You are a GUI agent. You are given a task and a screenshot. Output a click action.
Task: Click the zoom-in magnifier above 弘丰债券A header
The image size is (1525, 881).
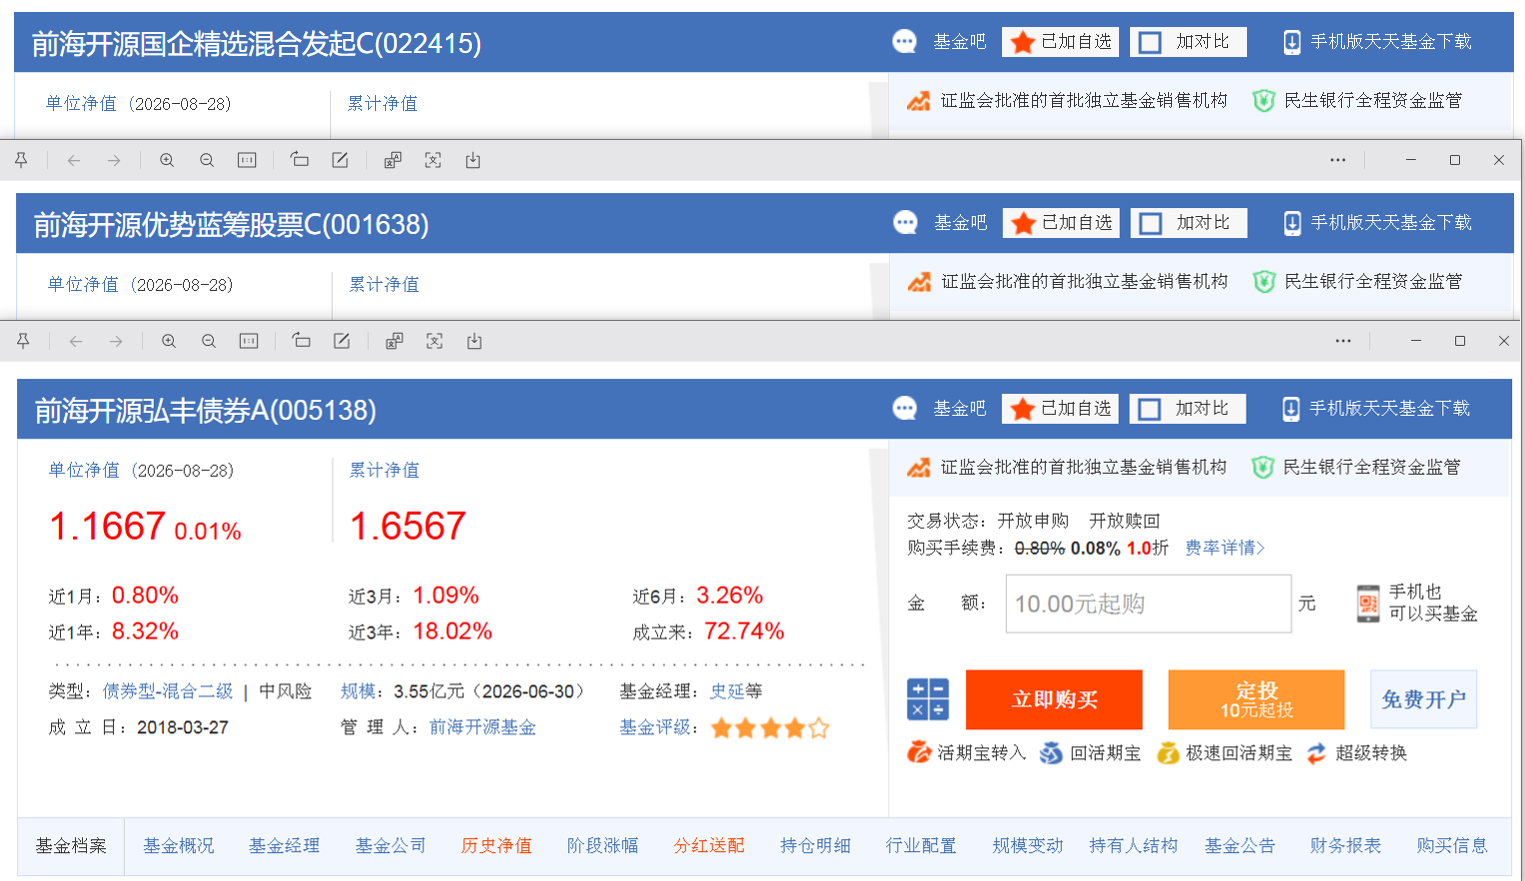click(169, 341)
